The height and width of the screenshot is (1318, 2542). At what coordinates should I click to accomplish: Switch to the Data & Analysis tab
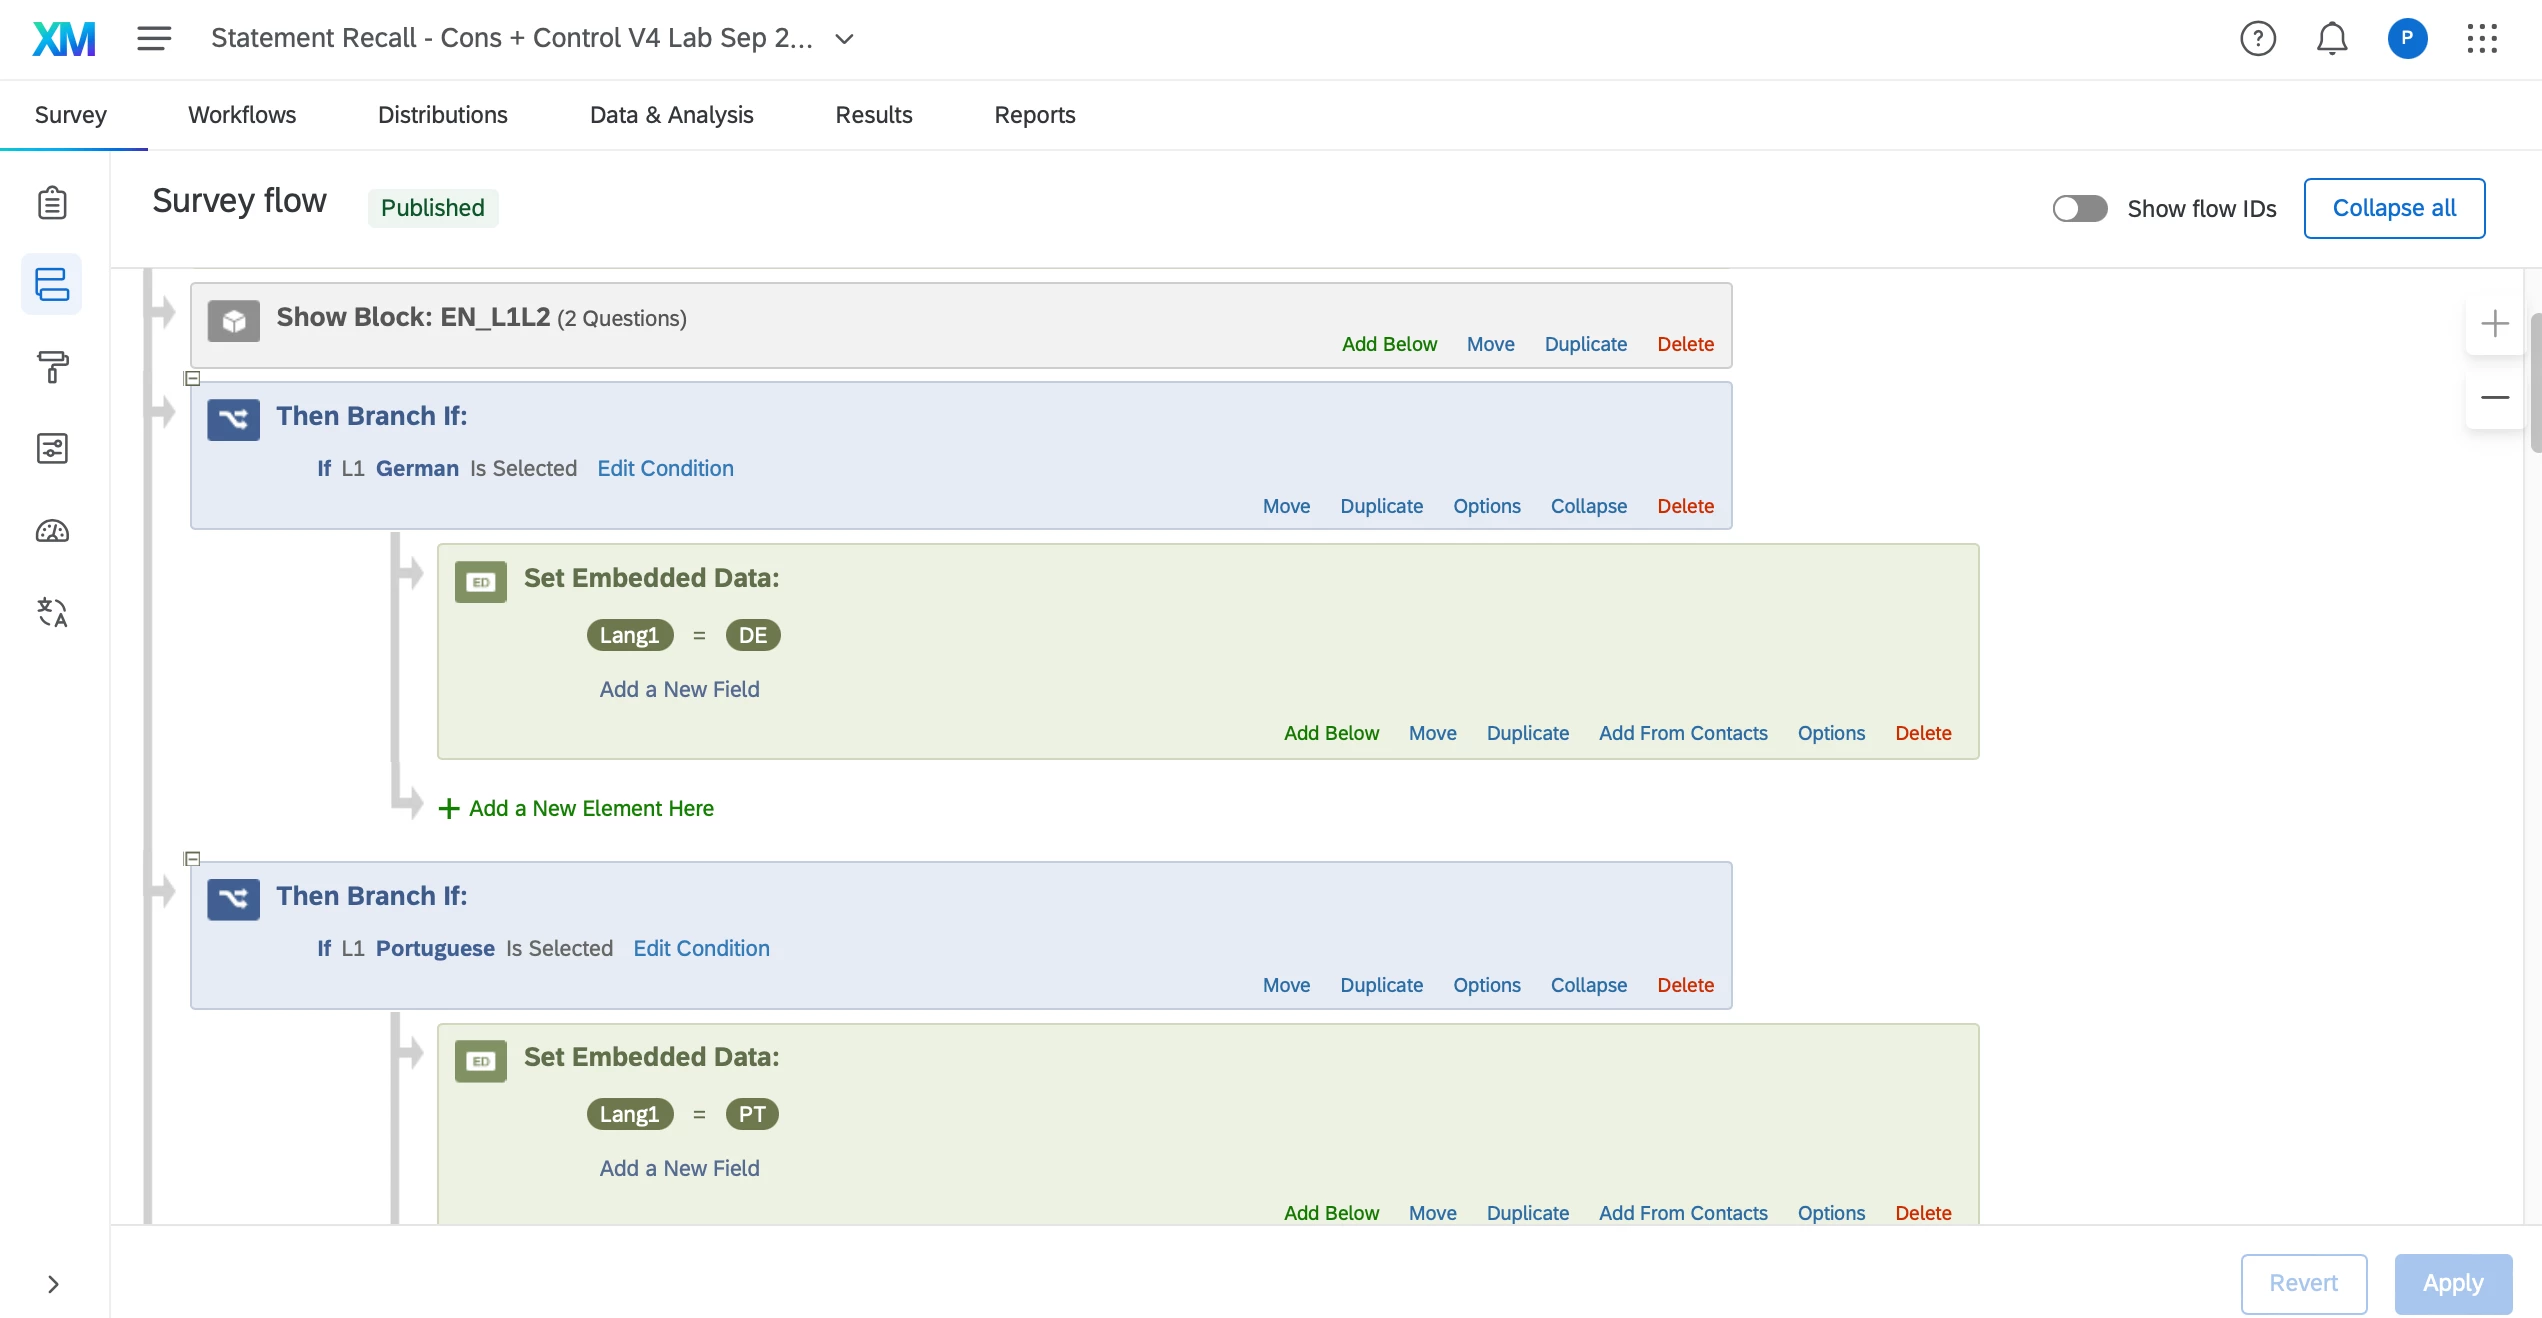(671, 115)
